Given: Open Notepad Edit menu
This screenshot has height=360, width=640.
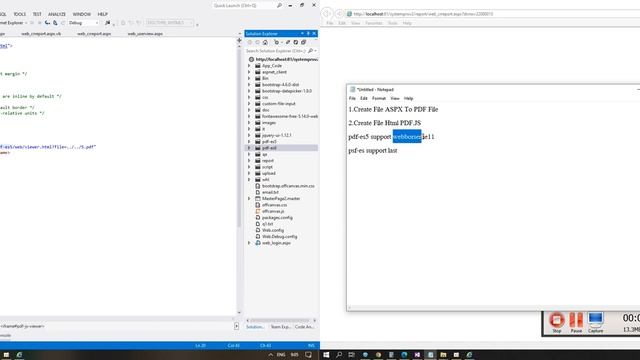Looking at the screenshot, I should 364,98.
